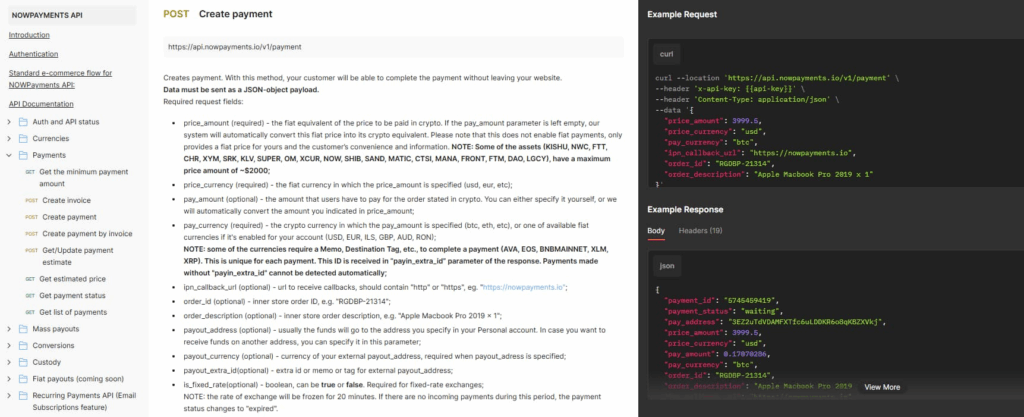Open the API Documentation sidebar link
This screenshot has height=417, width=1024.
coord(40,104)
